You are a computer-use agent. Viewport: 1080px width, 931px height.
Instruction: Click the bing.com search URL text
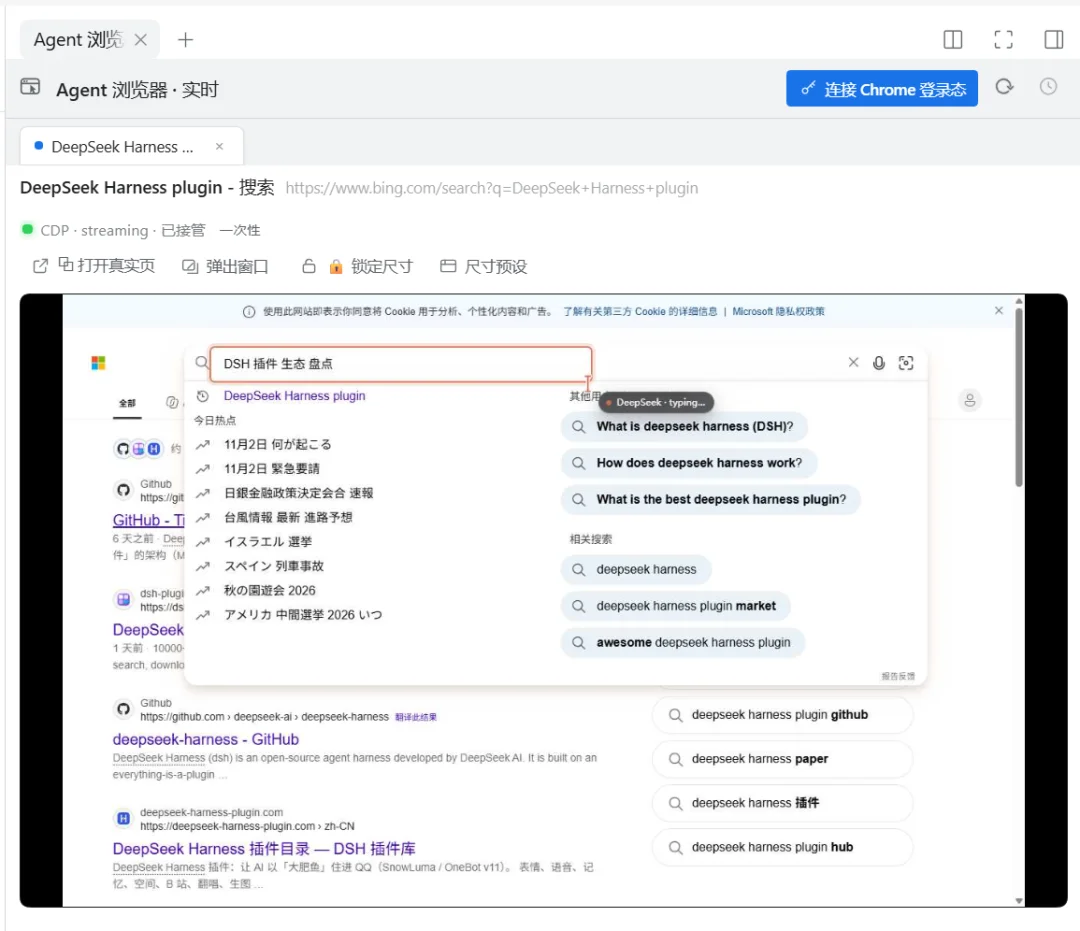point(491,188)
